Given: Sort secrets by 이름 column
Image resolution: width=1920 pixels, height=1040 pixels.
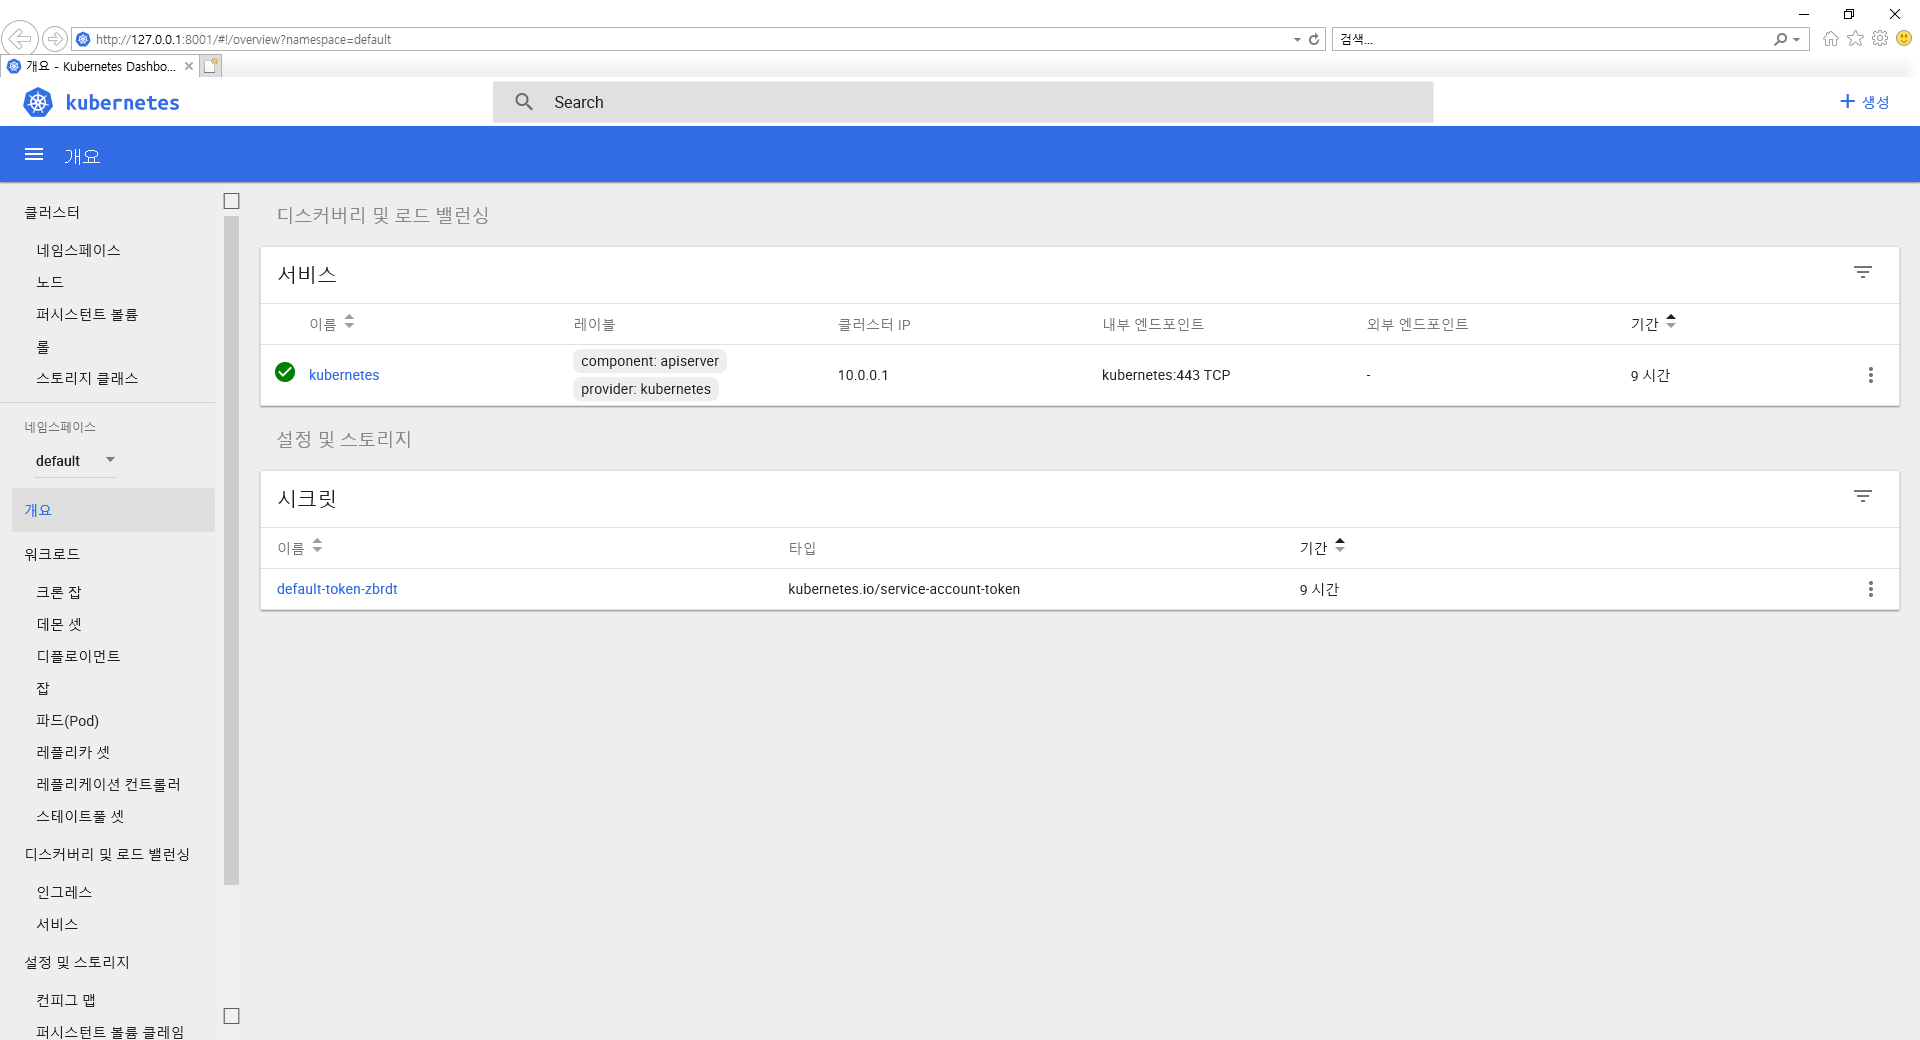Looking at the screenshot, I should point(300,547).
